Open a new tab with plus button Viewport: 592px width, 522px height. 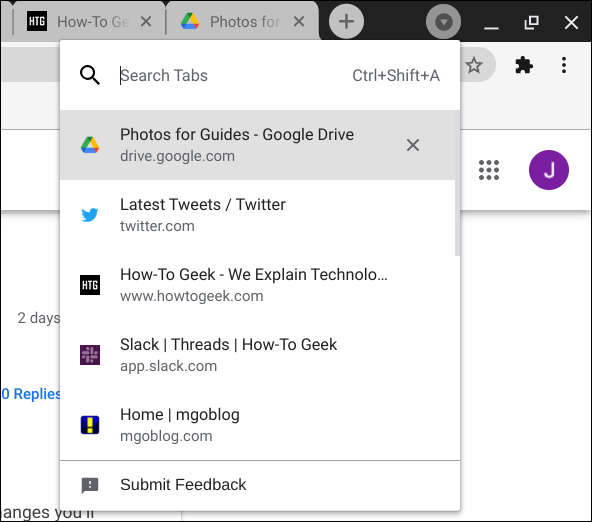point(346,22)
